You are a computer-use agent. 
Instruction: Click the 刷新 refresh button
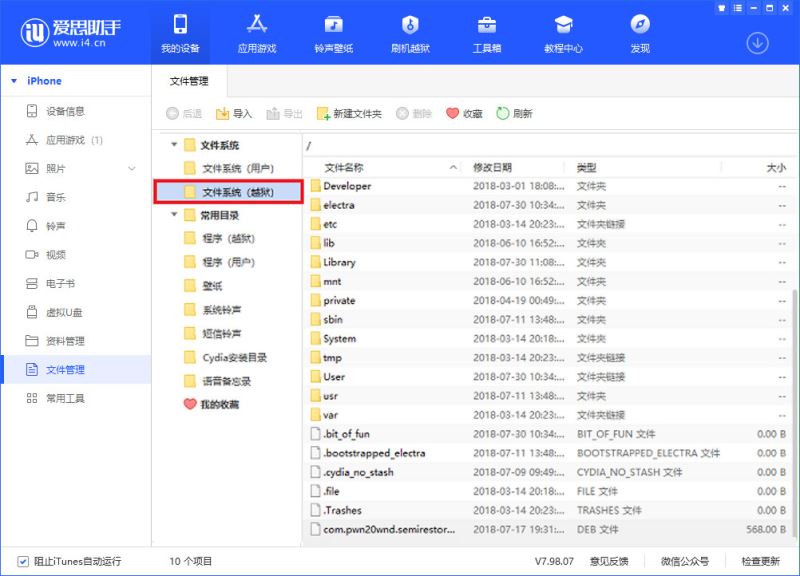pos(514,113)
